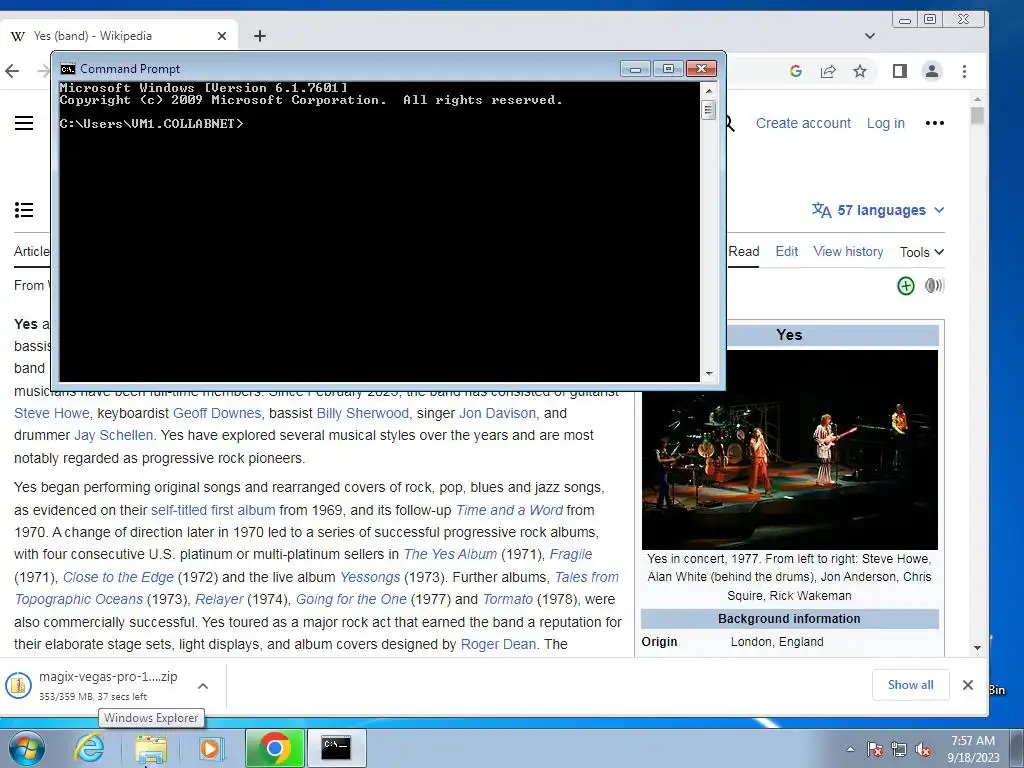
Task: Open Yes concert 1977 infobox photo
Action: [790, 450]
